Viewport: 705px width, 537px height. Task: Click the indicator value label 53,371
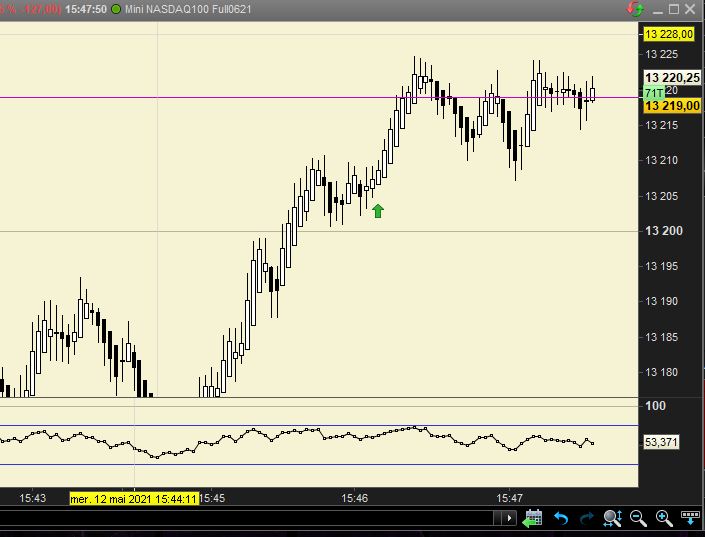(x=661, y=442)
